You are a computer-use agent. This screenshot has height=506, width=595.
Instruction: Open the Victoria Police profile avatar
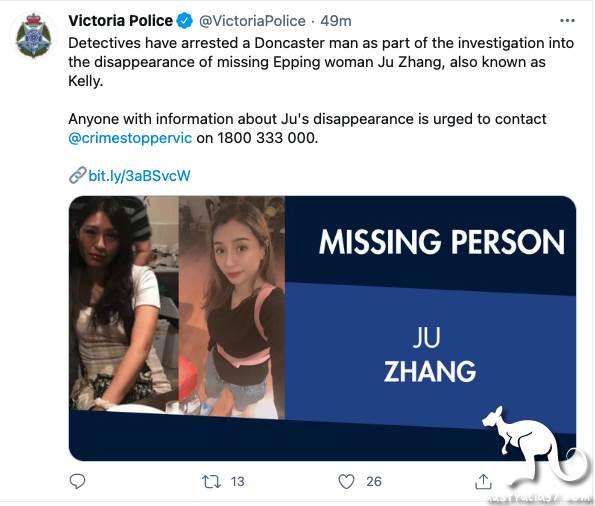pos(34,36)
